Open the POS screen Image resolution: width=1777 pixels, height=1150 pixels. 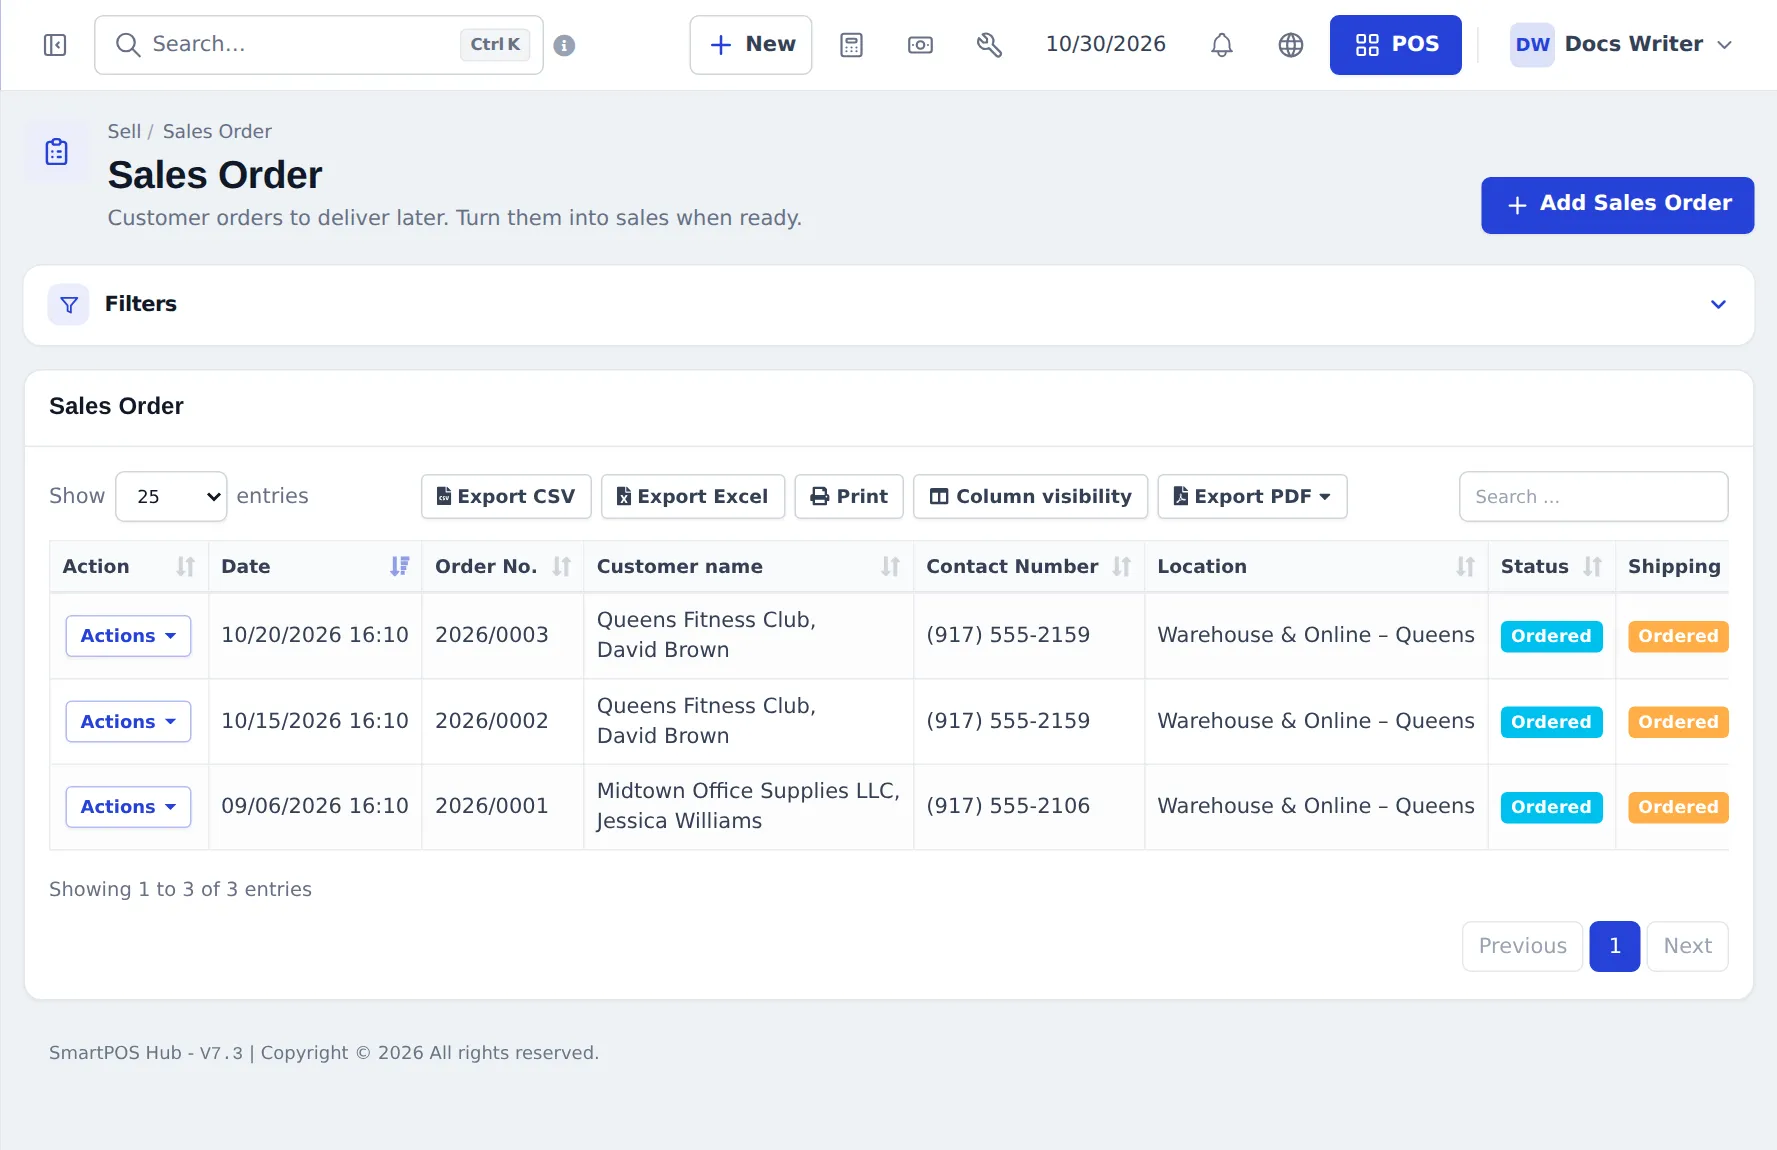(x=1395, y=45)
